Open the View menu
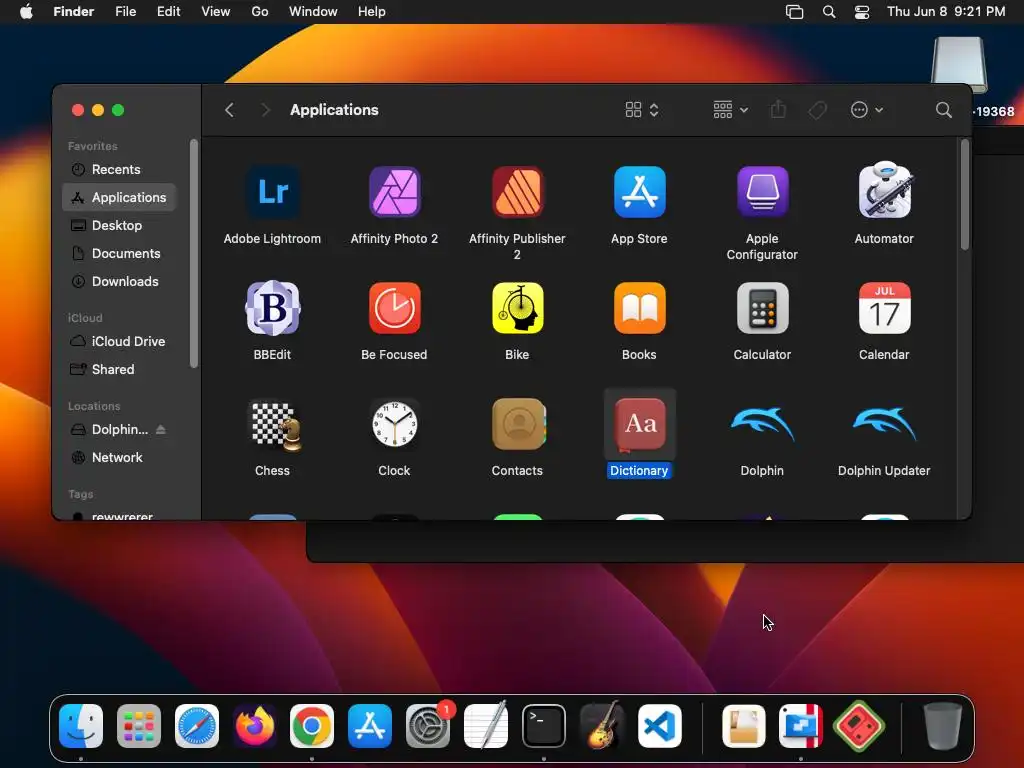This screenshot has width=1024, height=768. tap(216, 12)
